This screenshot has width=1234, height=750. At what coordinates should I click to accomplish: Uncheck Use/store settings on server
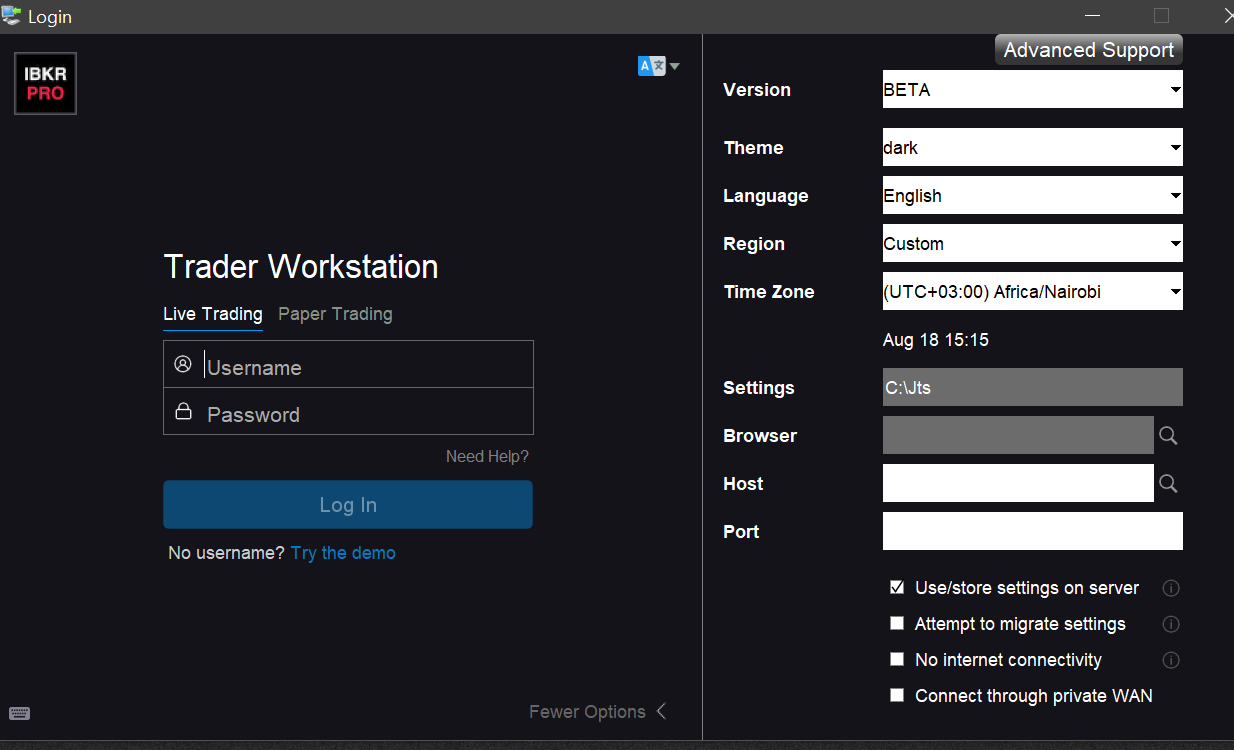(897, 587)
